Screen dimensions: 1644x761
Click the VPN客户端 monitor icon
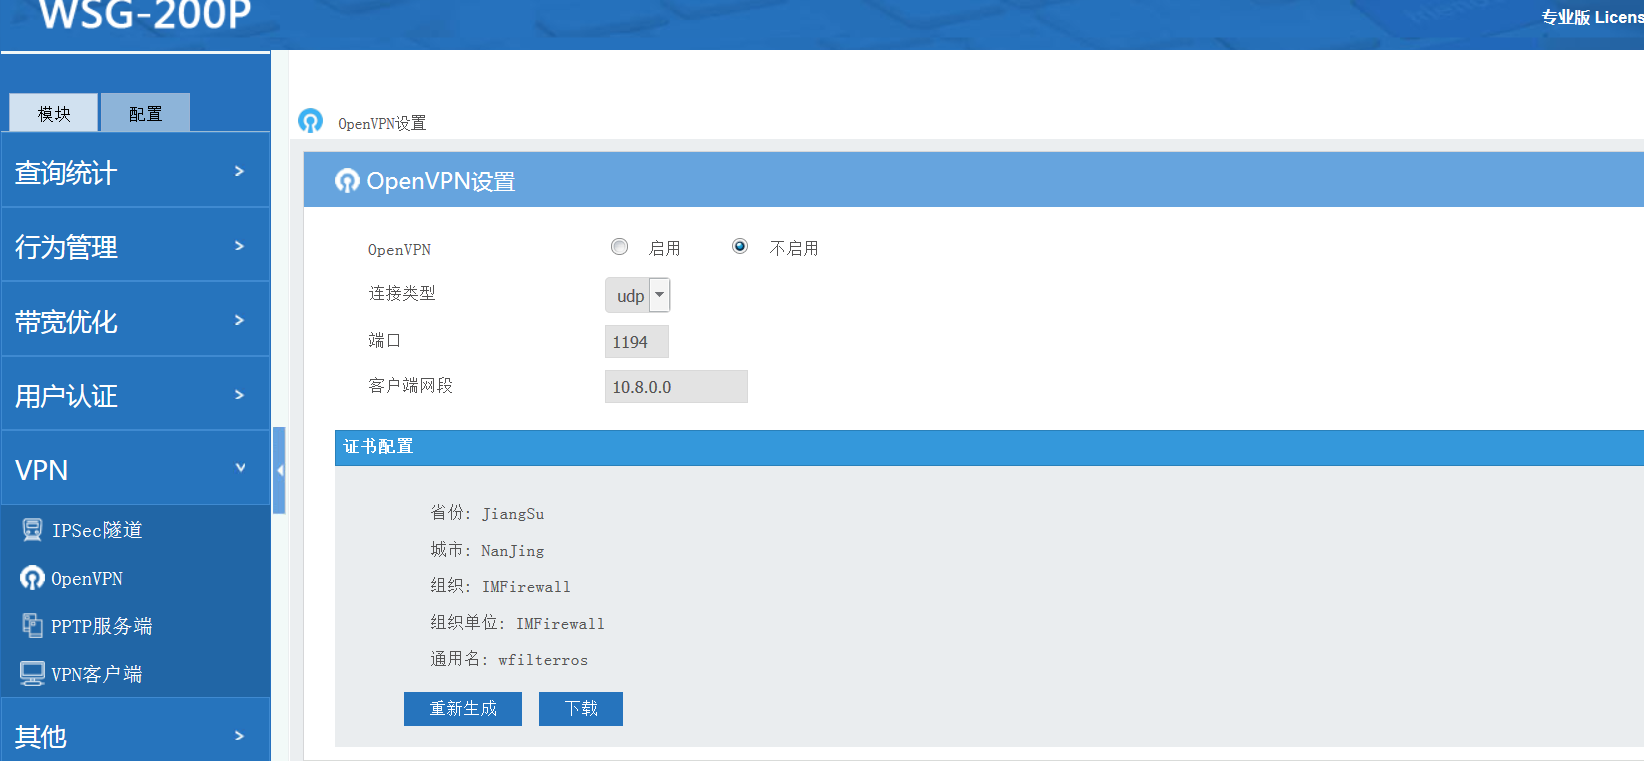[32, 674]
